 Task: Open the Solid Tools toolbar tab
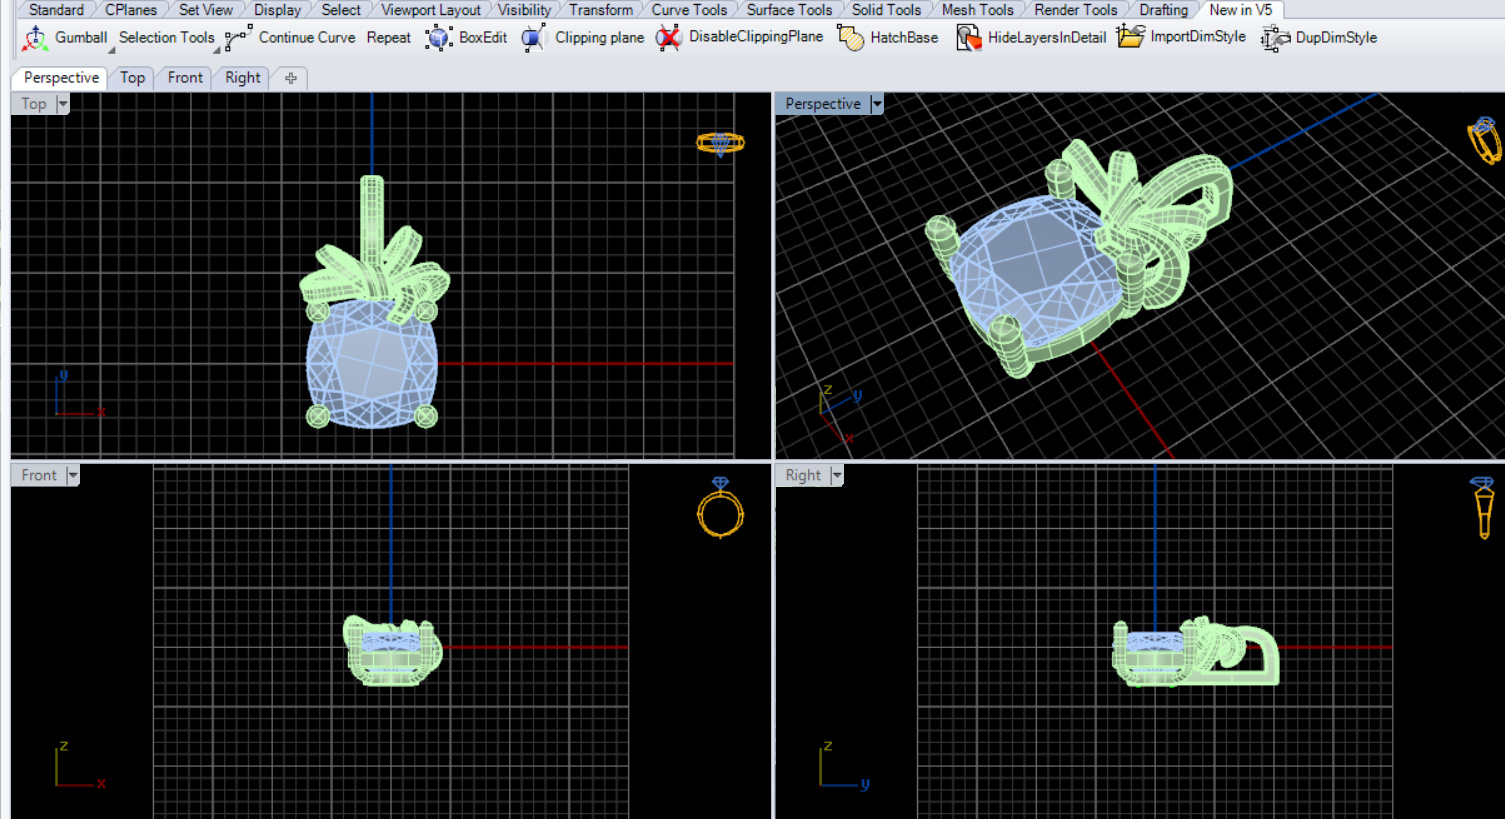click(886, 10)
